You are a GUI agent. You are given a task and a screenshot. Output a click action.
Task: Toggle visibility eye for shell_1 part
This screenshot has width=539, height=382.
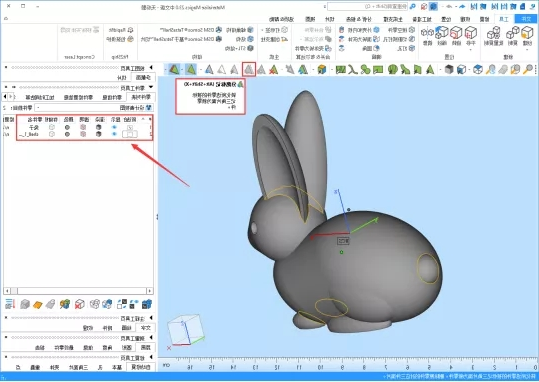click(x=114, y=134)
